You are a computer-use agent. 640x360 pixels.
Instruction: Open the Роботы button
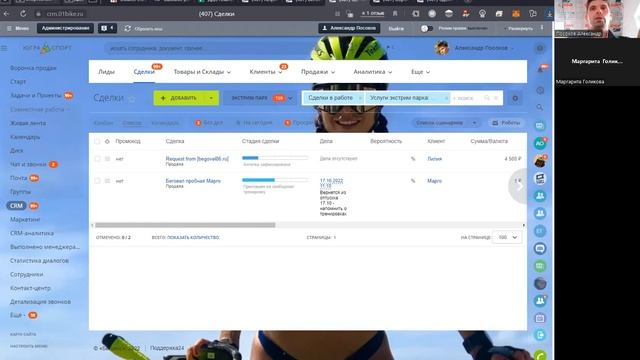[506, 123]
